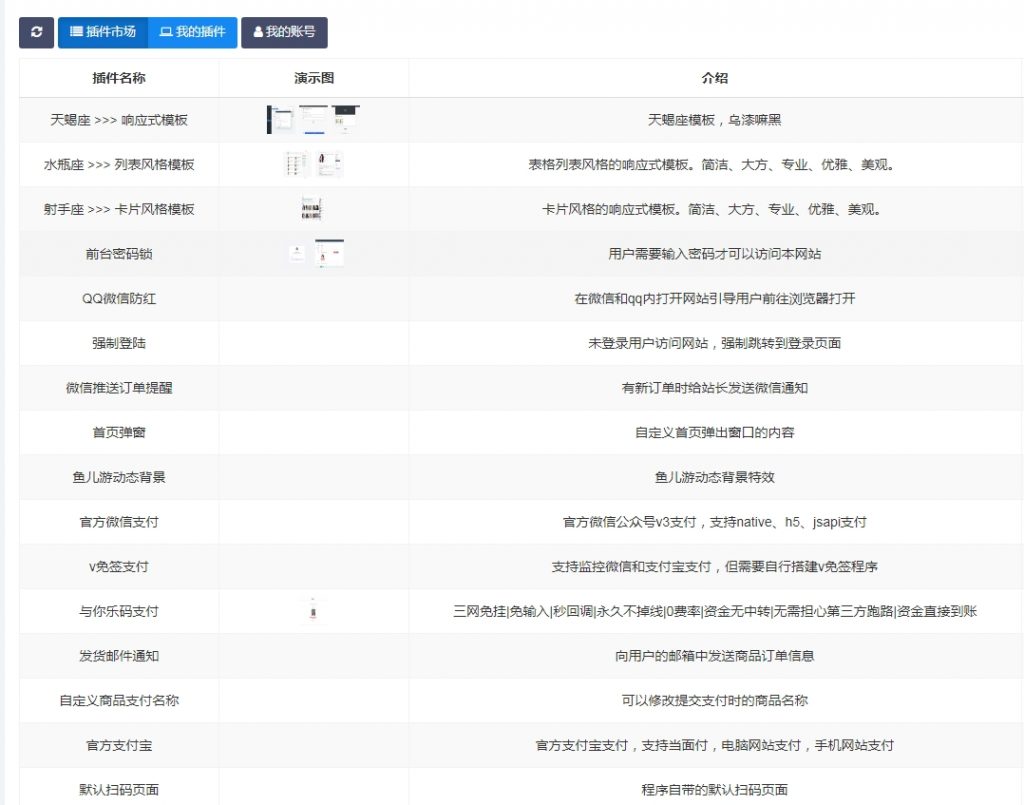
Task: Select the QQ微信防红 plugin name
Action: coord(119,299)
